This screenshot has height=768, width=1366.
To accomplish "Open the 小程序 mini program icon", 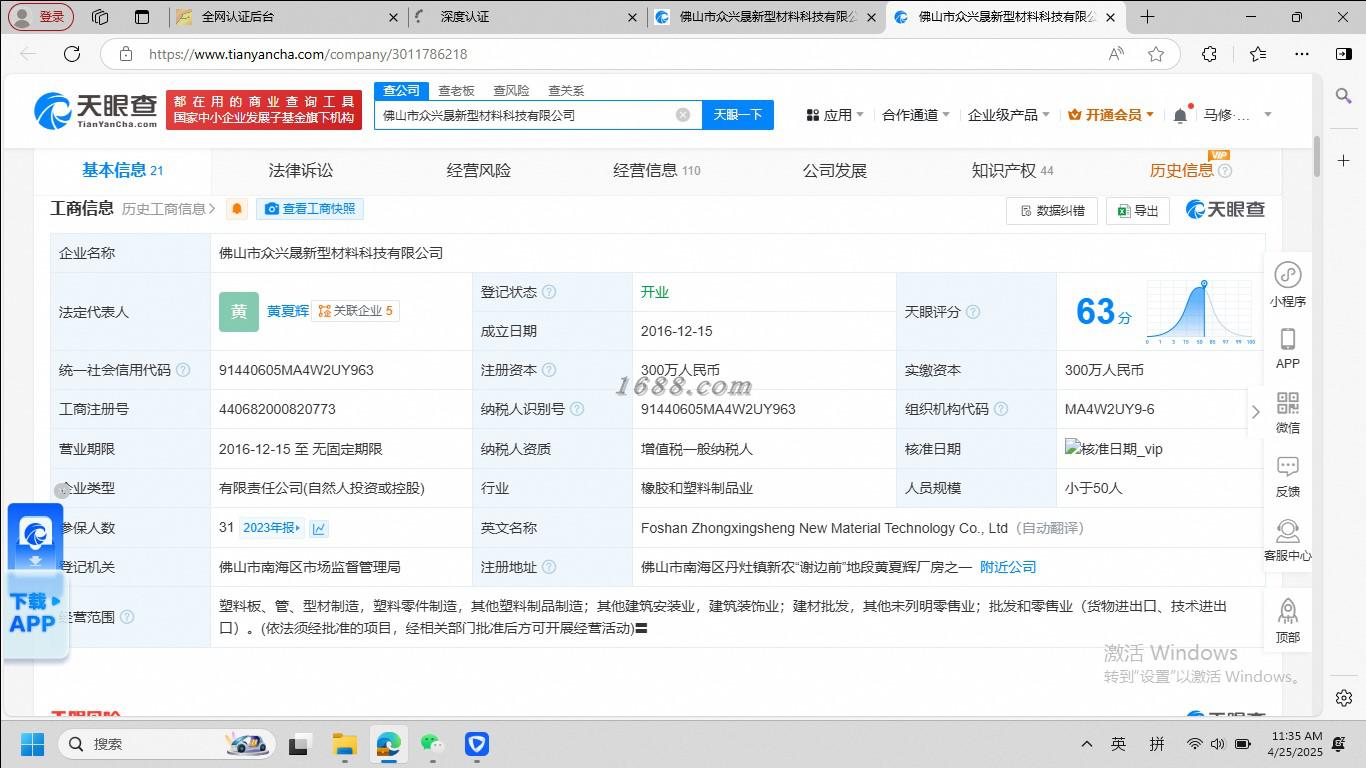I will [x=1288, y=284].
